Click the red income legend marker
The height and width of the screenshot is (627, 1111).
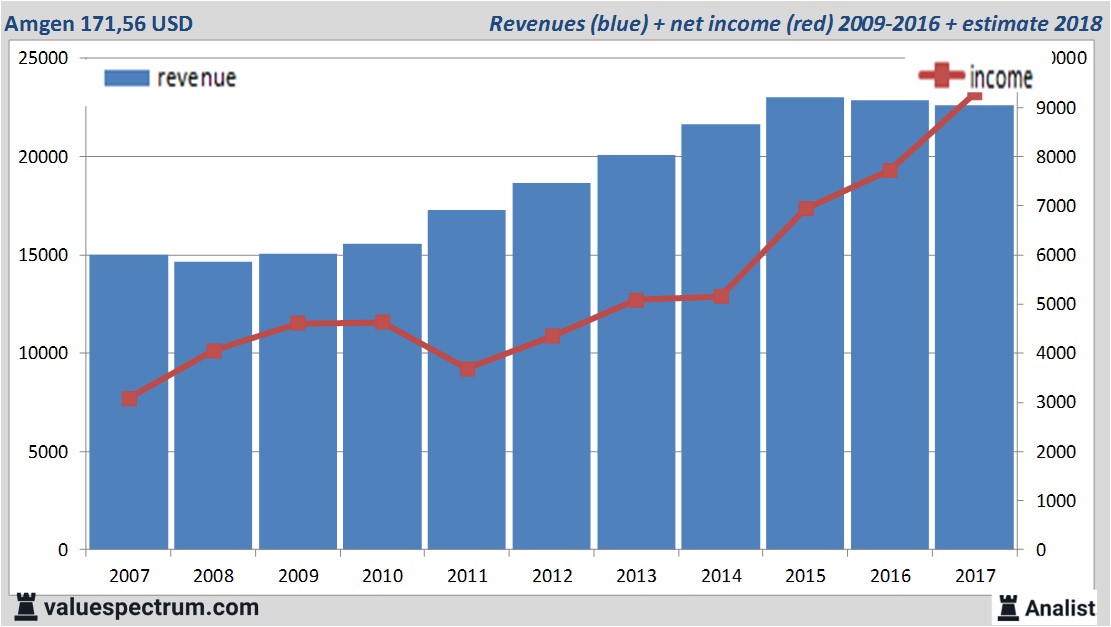click(x=942, y=76)
